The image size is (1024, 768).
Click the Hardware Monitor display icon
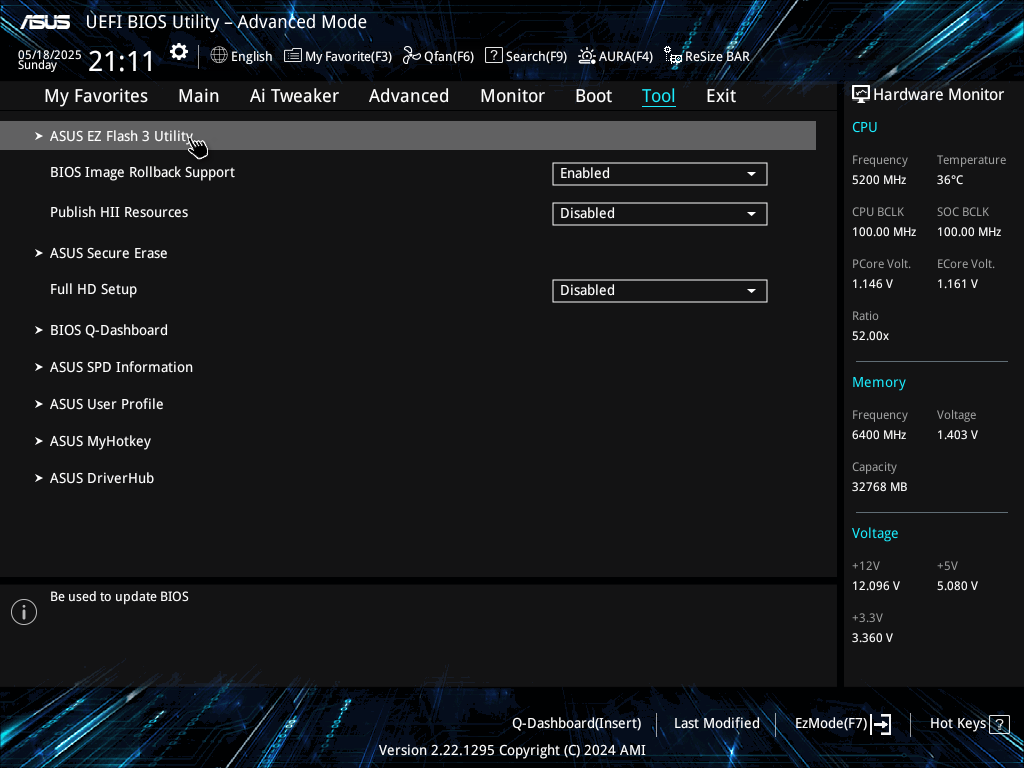(861, 95)
